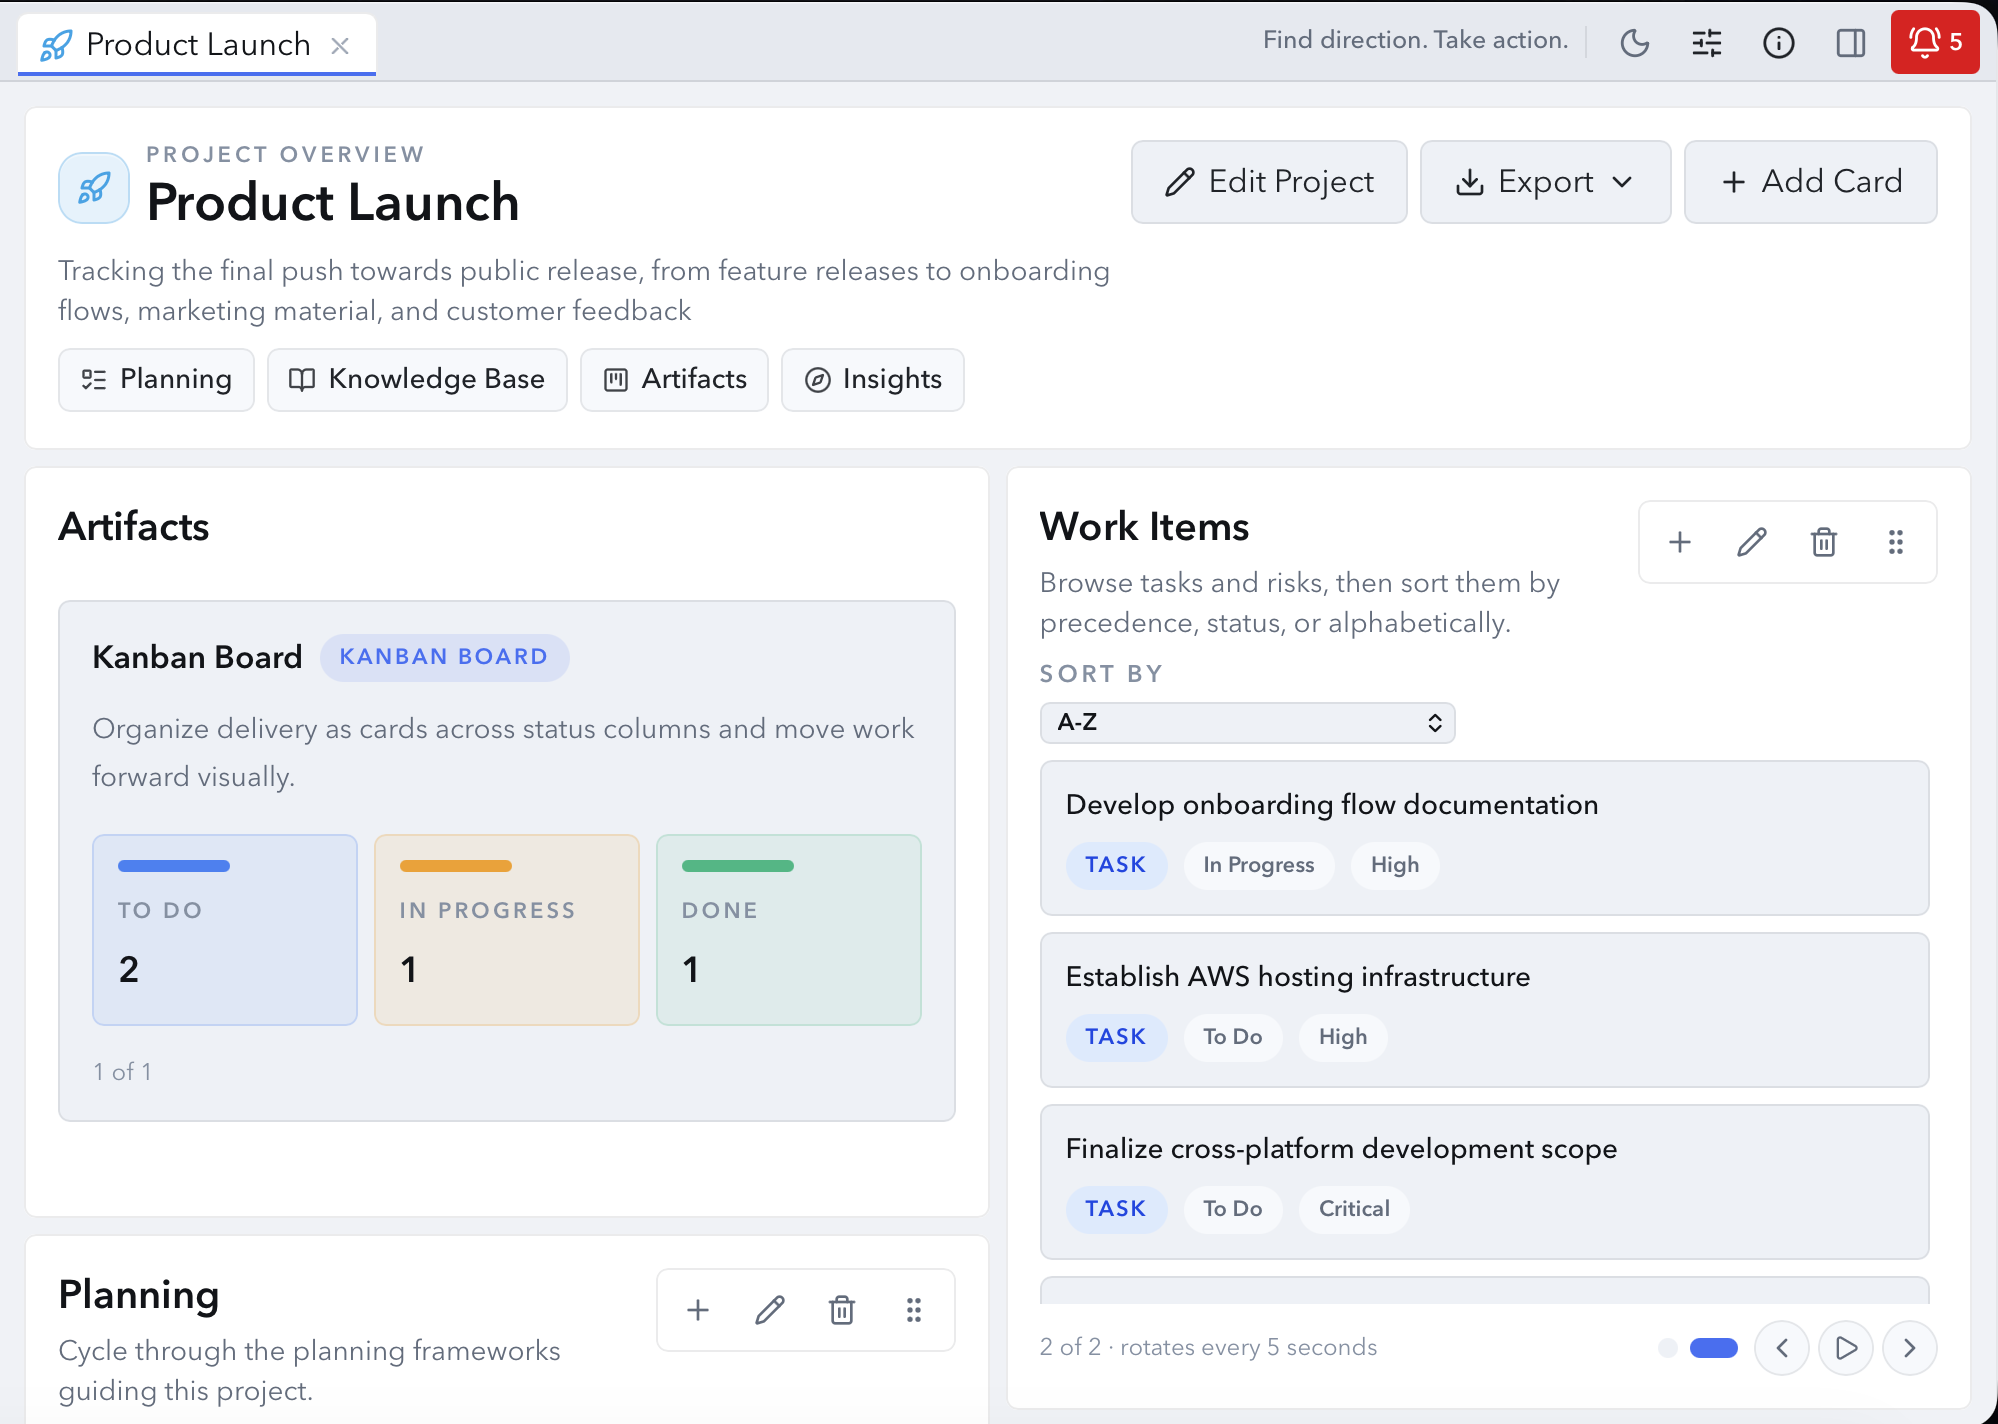
Task: Grab the Work Items drag handle dots
Action: (x=1896, y=542)
